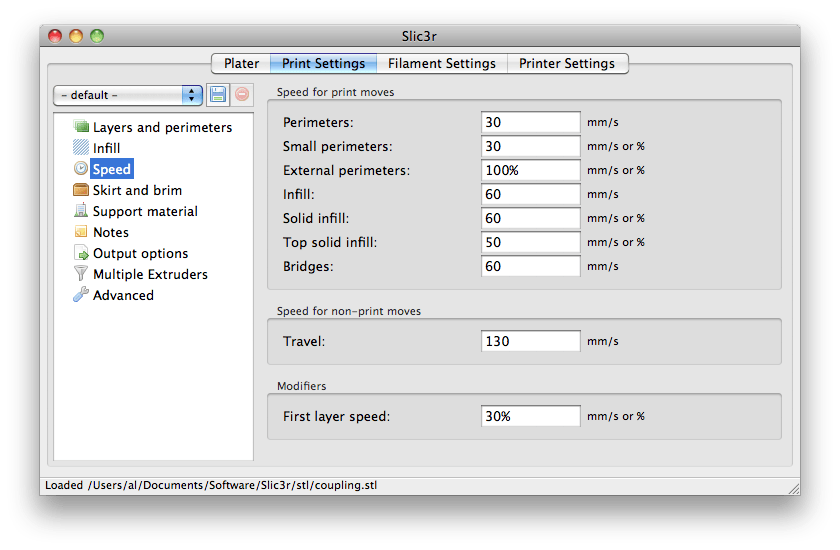Switch to the Print Settings tab

pyautogui.click(x=324, y=63)
